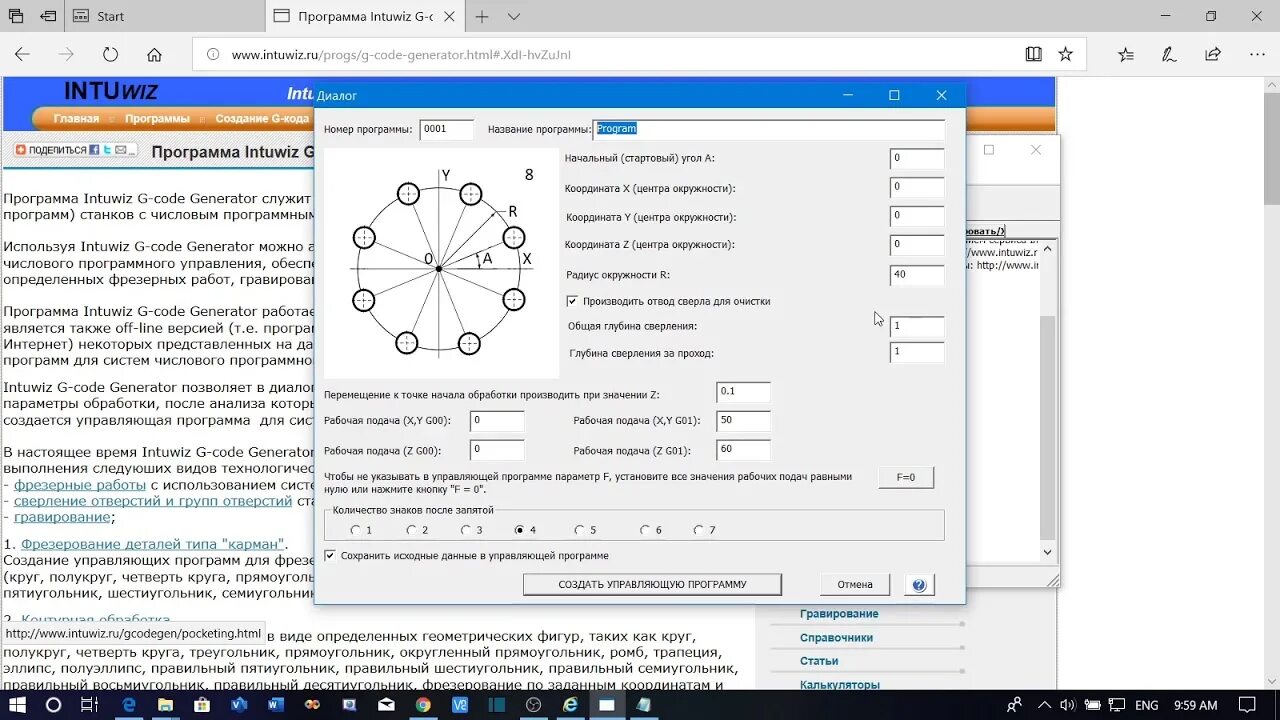Click Глубина сверления за проход field
1280x720 pixels.
pos(917,353)
